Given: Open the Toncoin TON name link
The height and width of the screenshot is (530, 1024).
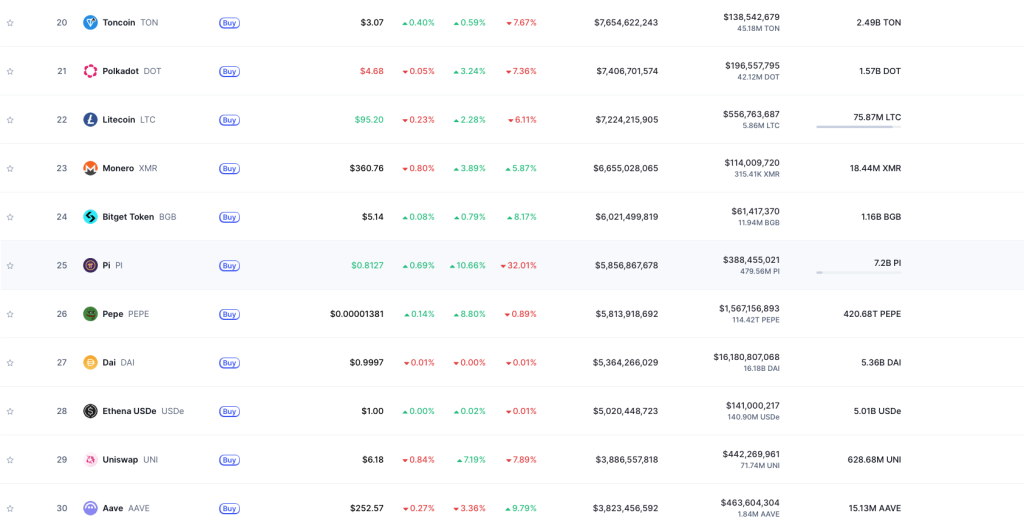Looking at the screenshot, I should pyautogui.click(x=130, y=23).
